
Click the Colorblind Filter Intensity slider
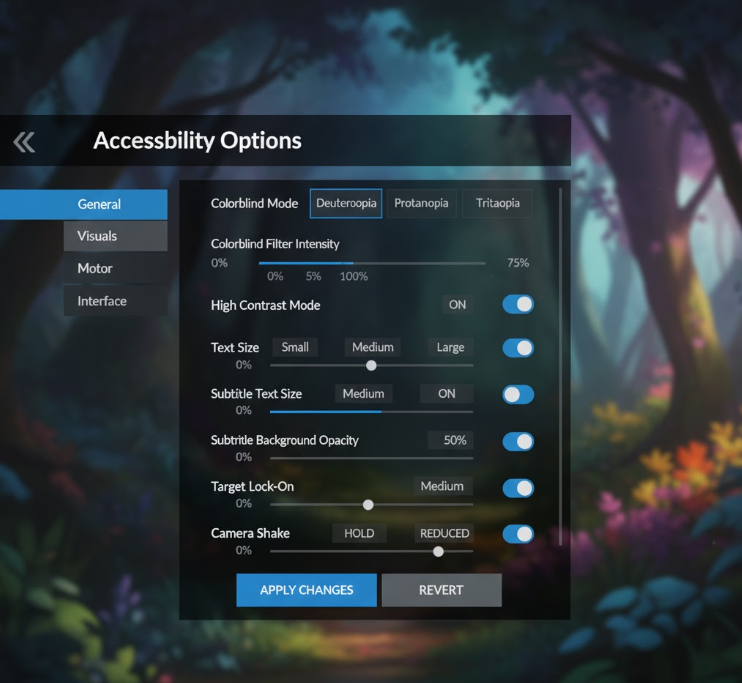click(x=372, y=263)
